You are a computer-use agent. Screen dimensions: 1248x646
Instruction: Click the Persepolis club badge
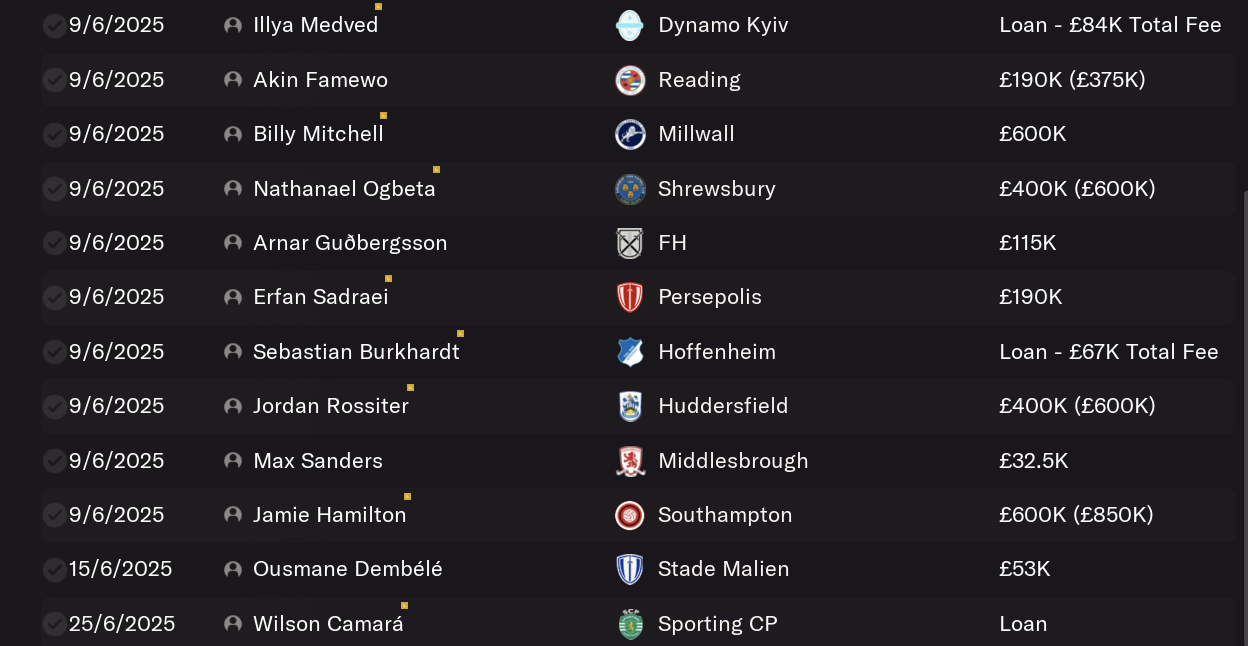(630, 297)
